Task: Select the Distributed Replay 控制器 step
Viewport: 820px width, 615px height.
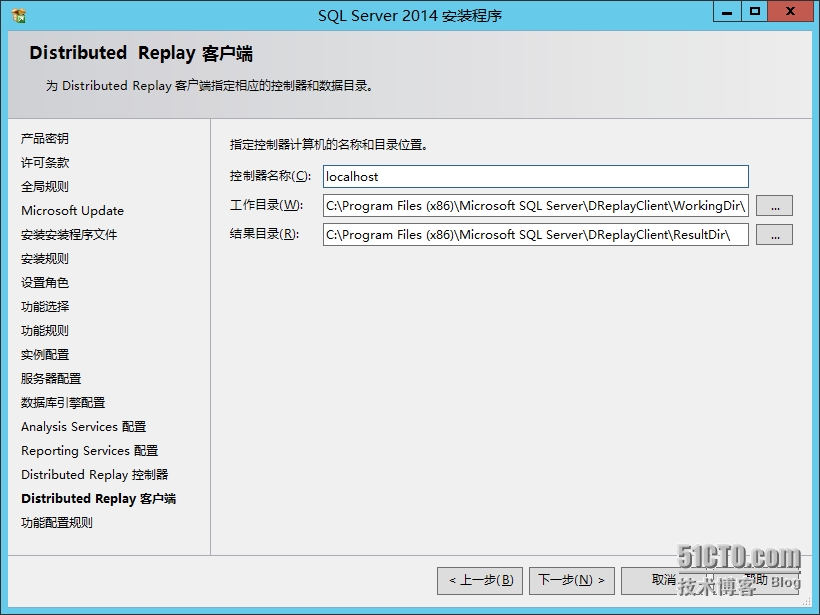Action: (95, 475)
